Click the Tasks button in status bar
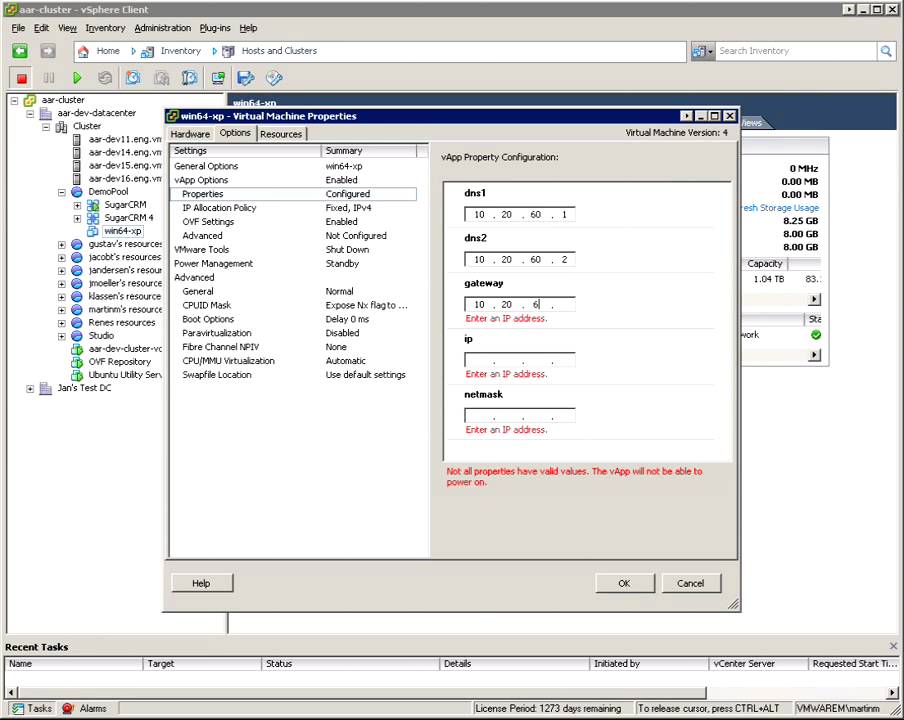 [32, 708]
